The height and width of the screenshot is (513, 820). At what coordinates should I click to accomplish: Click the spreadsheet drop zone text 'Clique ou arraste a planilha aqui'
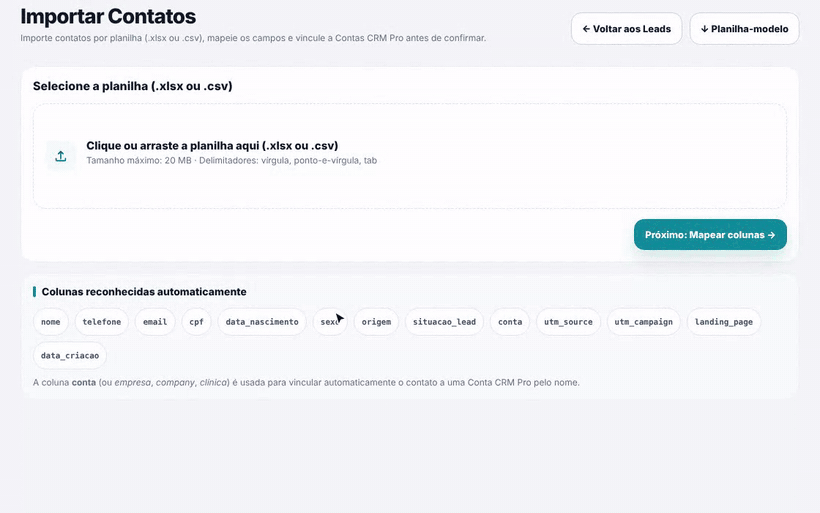212,146
